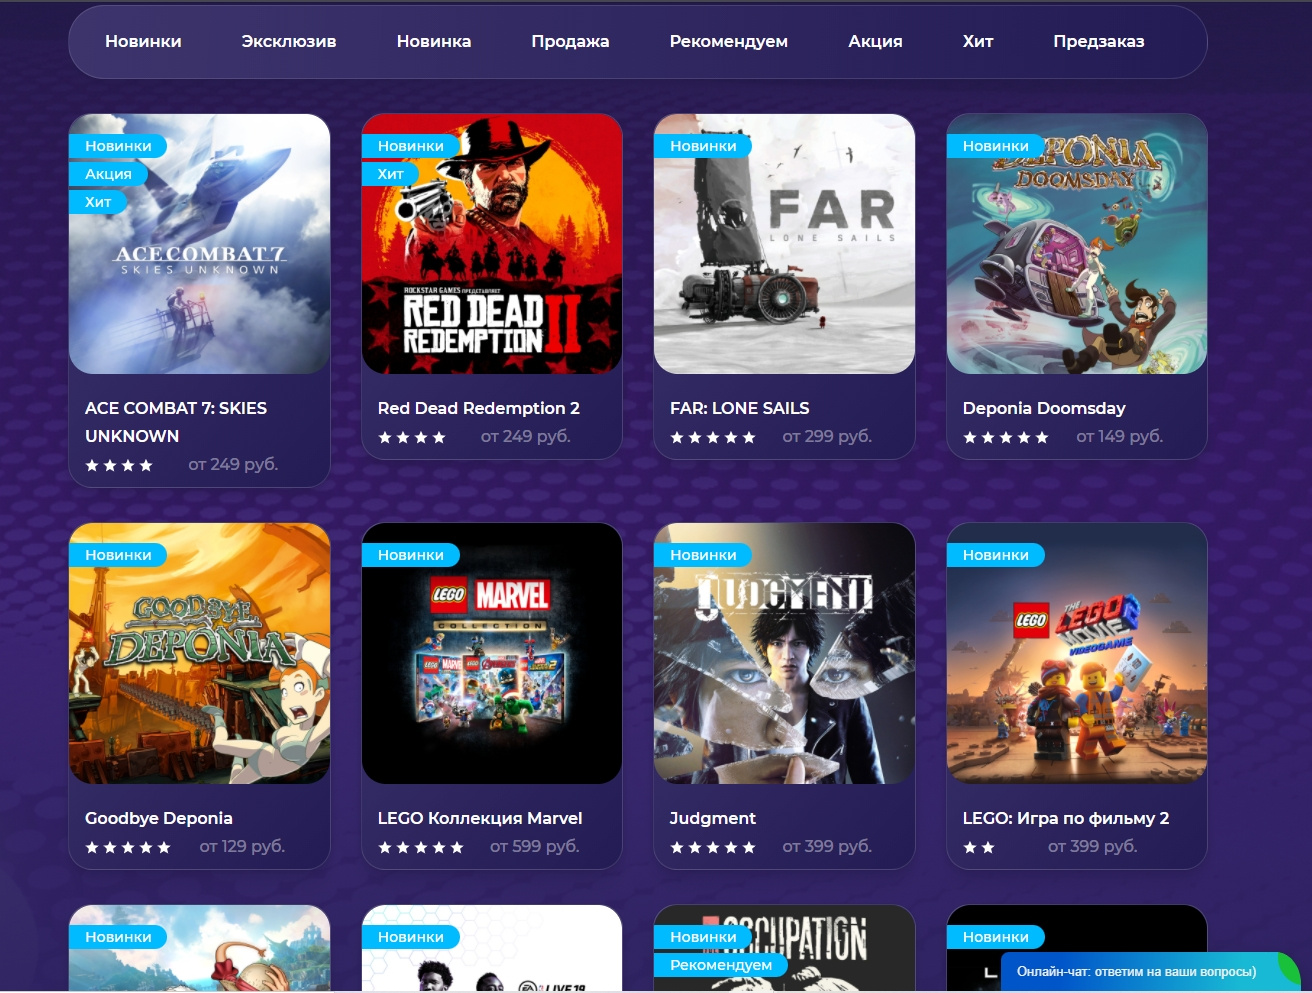Open Red Dead Redemption II cover art
Image resolution: width=1312 pixels, height=993 pixels.
click(x=492, y=244)
